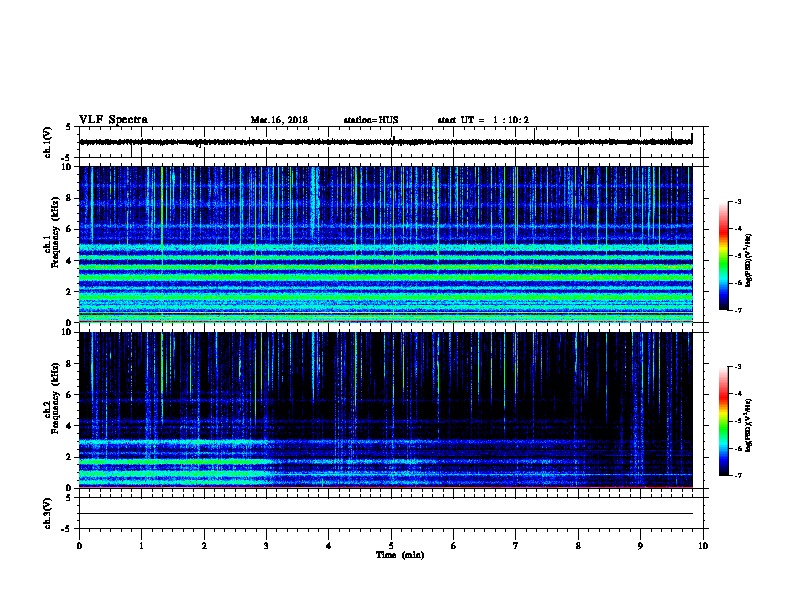Image resolution: width=792 pixels, height=612 pixels.
Task: Click inside the ch.2 spectrogram panel
Action: pos(385,410)
